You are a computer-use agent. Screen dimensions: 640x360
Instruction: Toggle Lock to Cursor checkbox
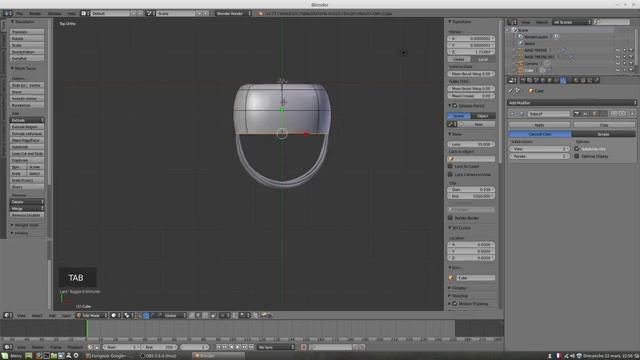coord(451,166)
